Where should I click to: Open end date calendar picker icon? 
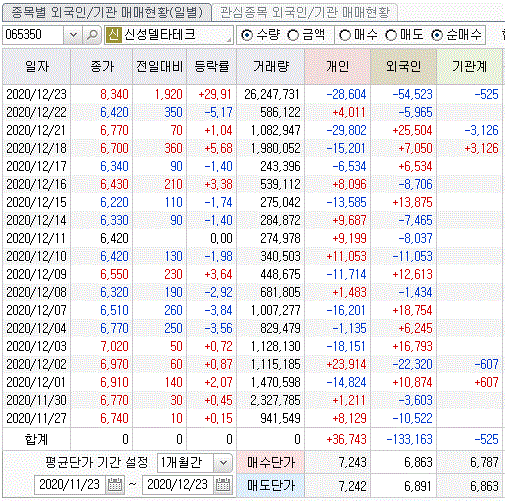point(223,484)
